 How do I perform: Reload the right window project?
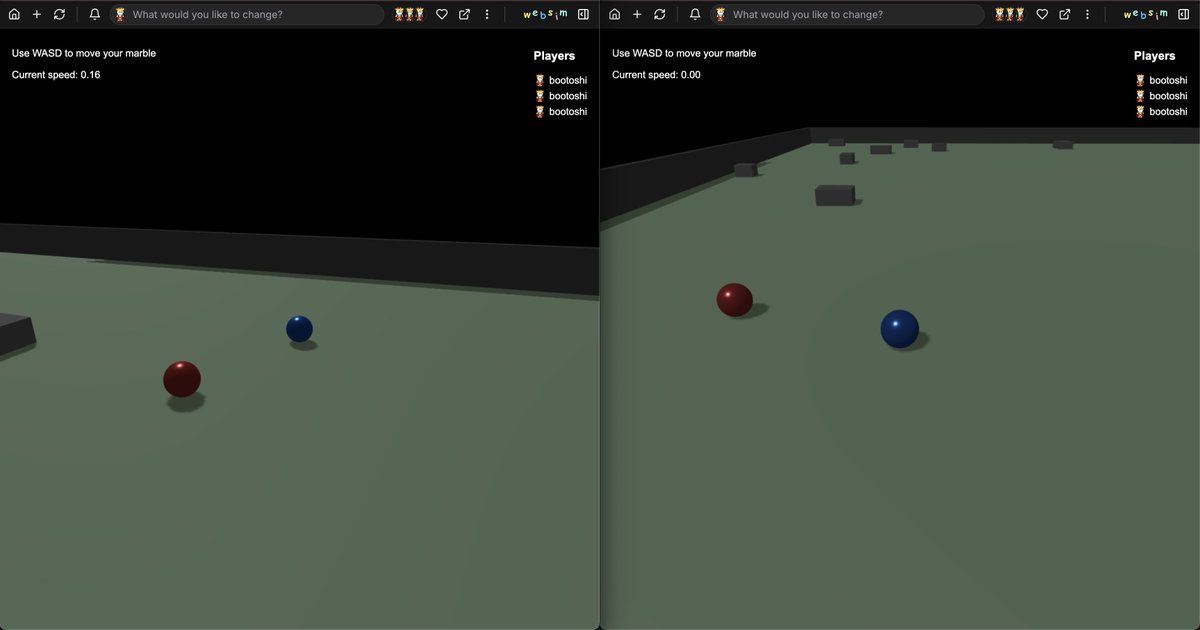pyautogui.click(x=660, y=15)
